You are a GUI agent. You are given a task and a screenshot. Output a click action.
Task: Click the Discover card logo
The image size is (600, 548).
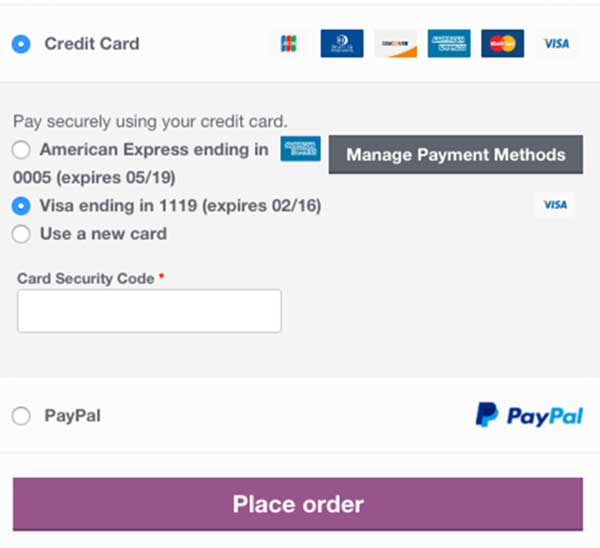[x=395, y=44]
